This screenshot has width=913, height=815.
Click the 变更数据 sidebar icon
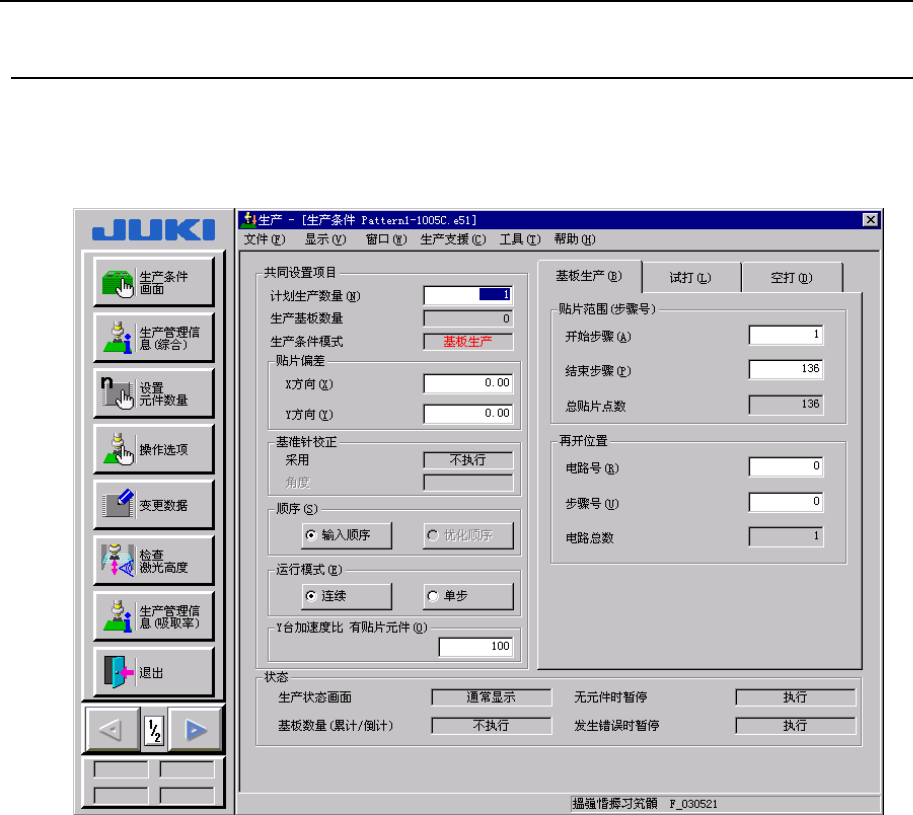click(154, 505)
